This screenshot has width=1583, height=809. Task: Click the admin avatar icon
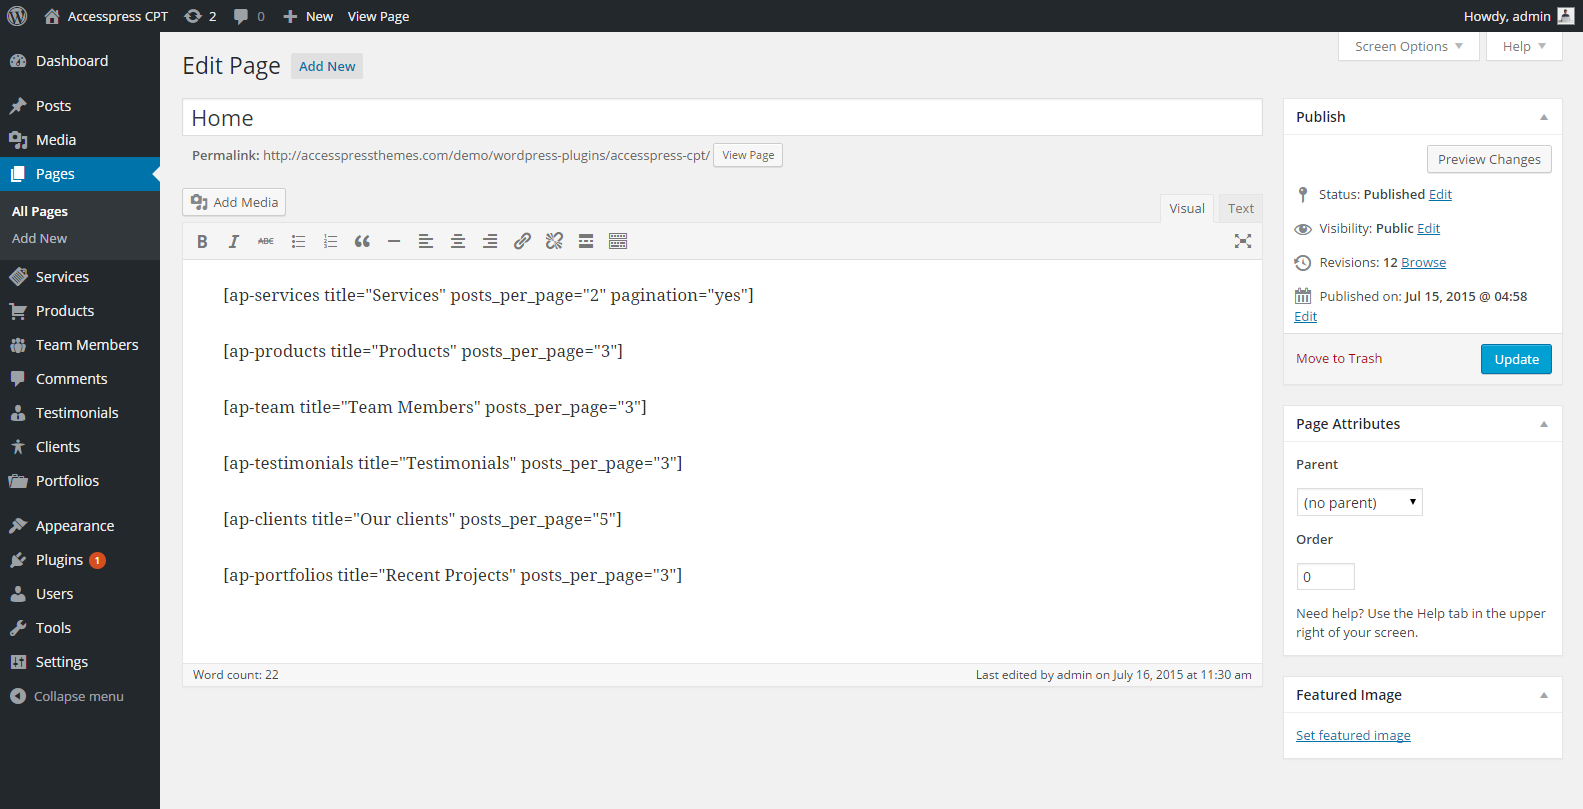pyautogui.click(x=1566, y=16)
